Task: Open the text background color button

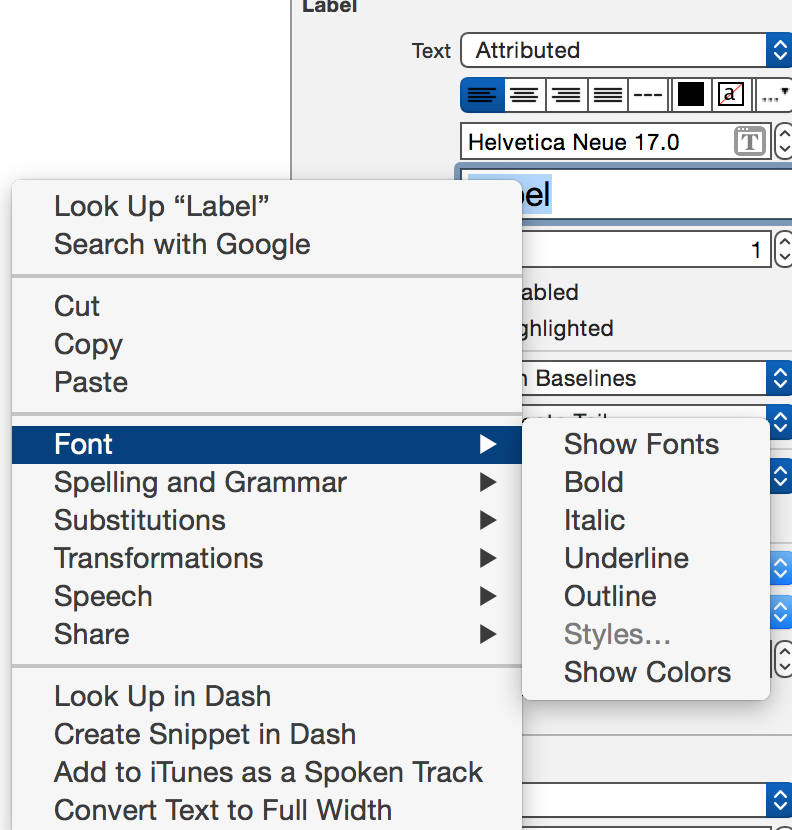Action: point(732,95)
